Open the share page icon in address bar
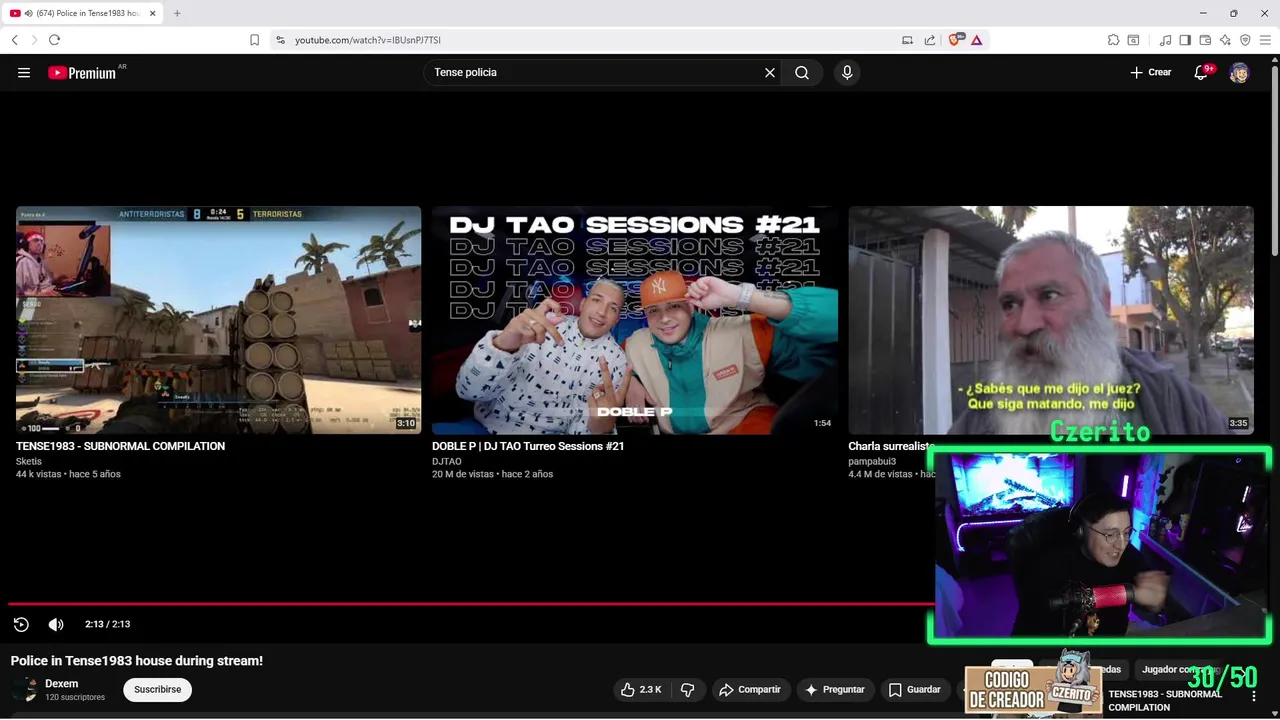This screenshot has height=720, width=1280. 930,40
